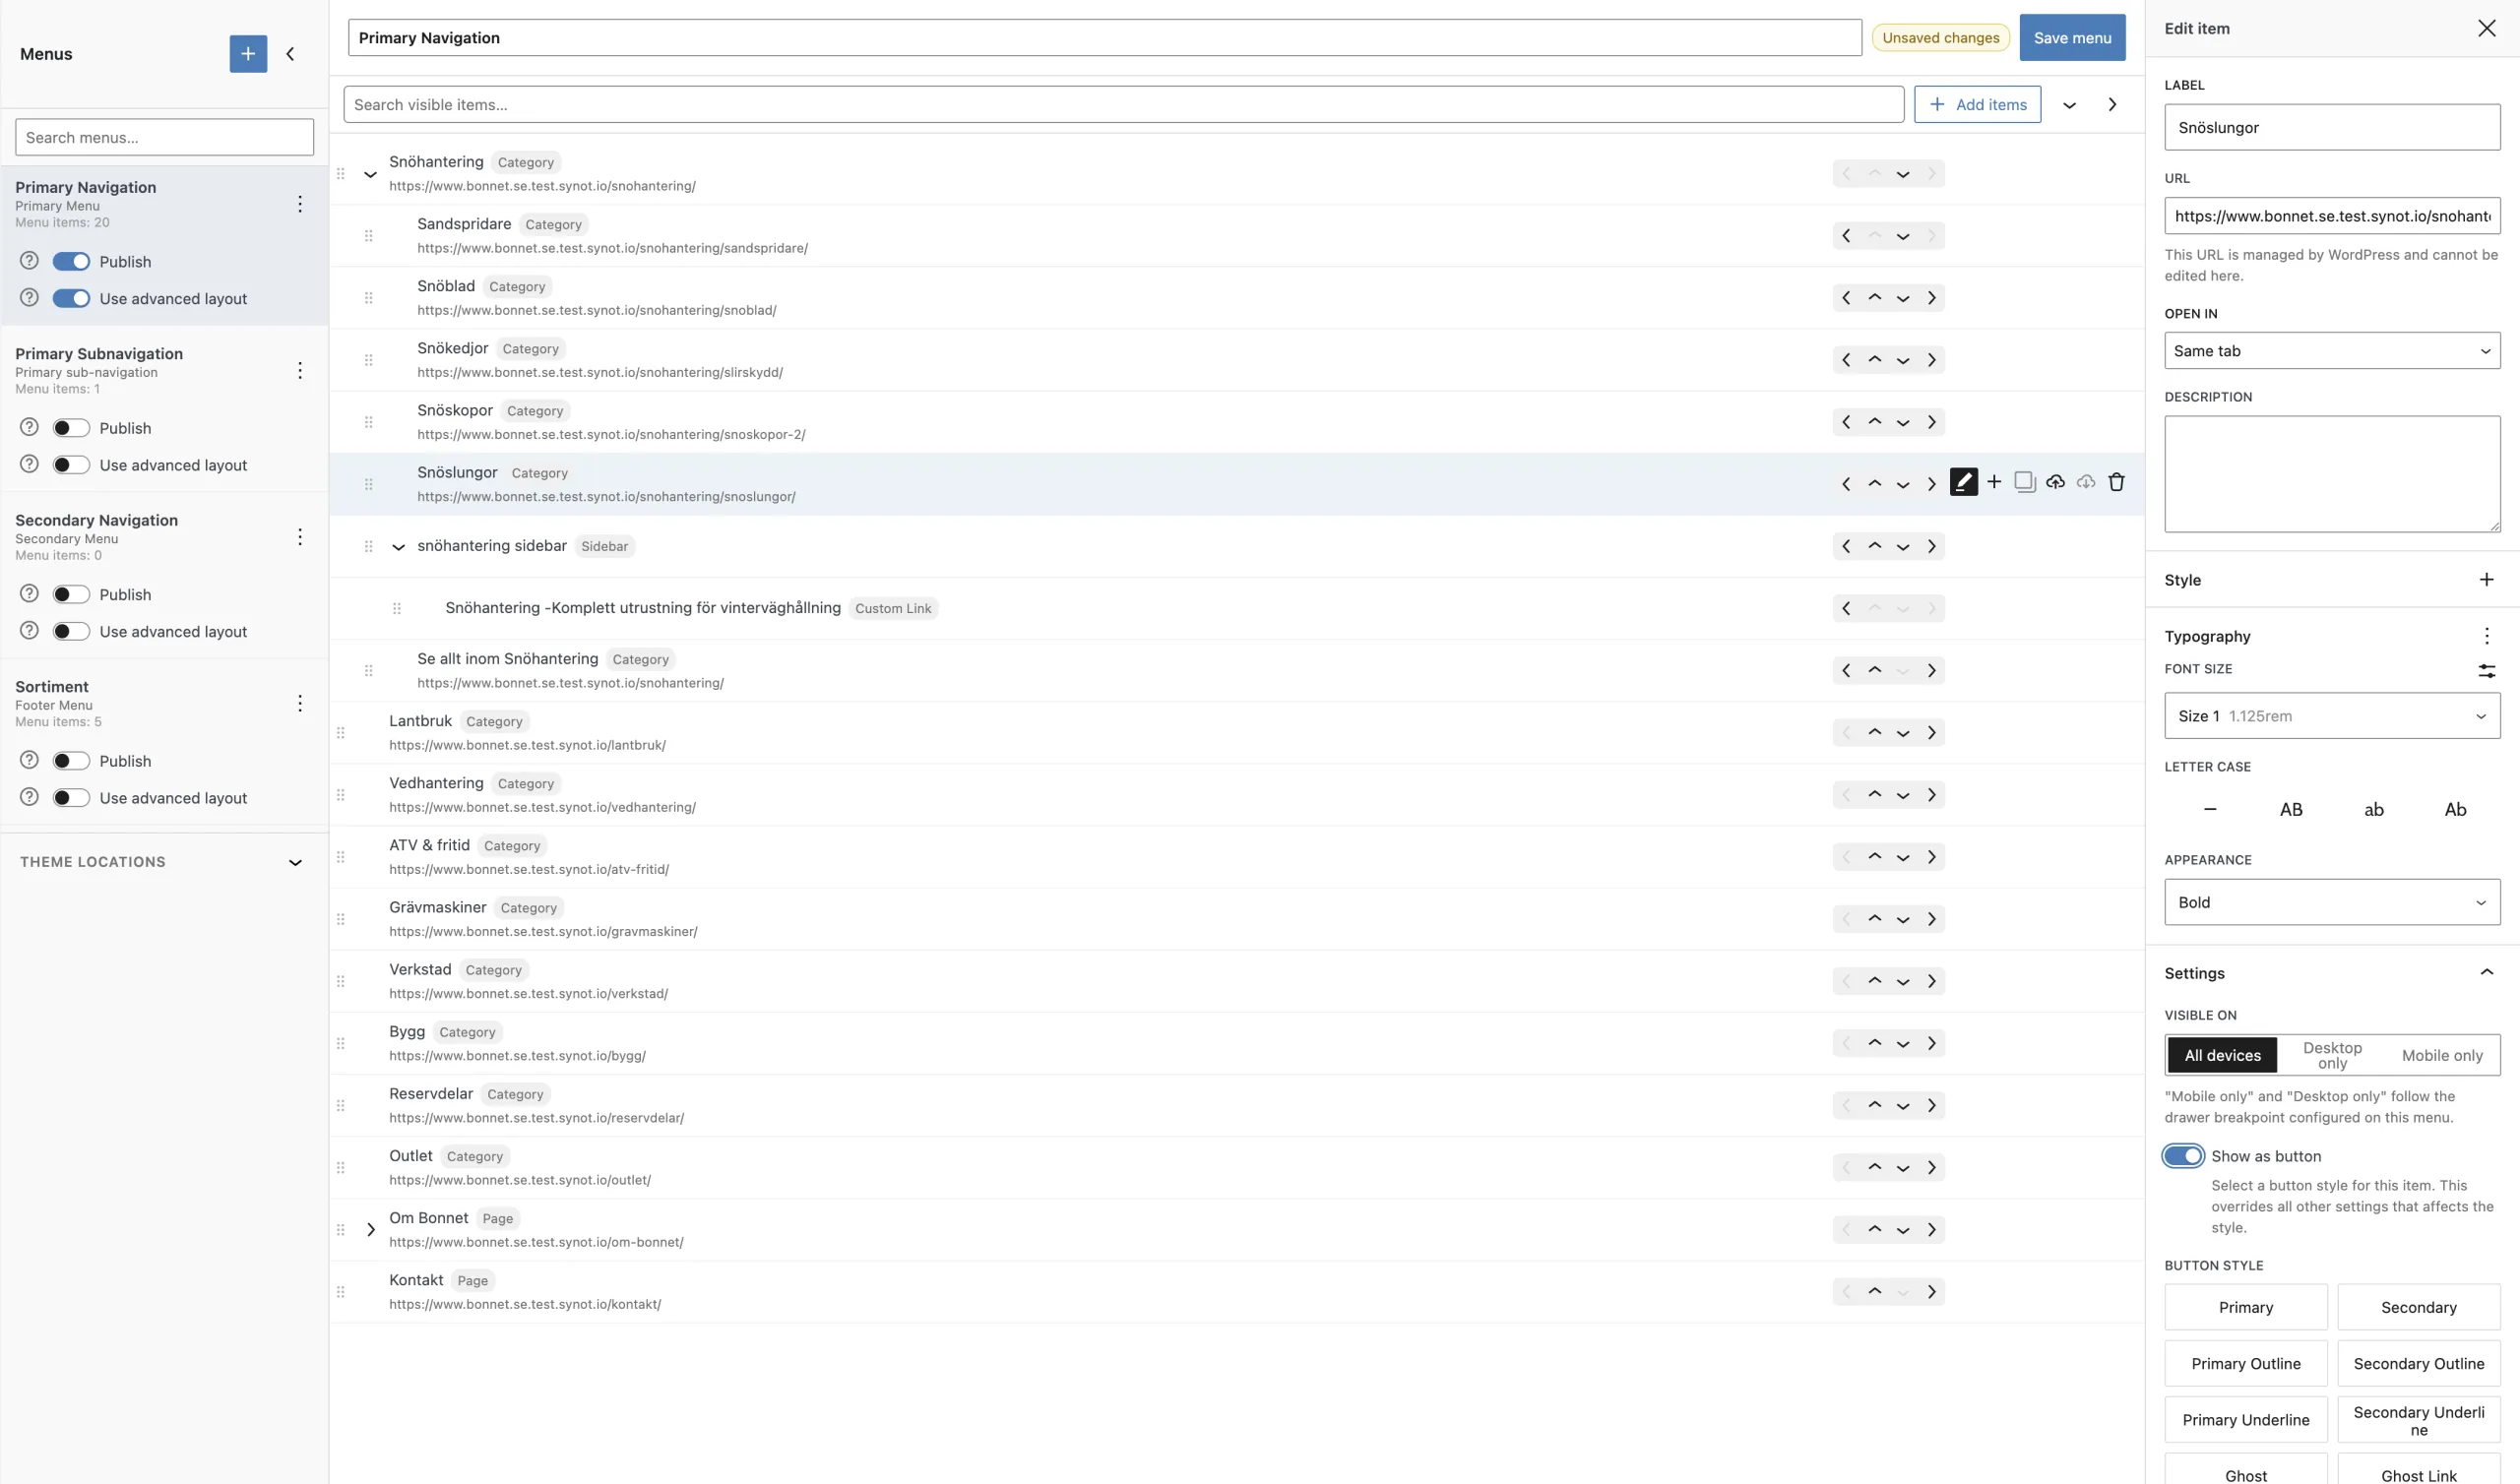The height and width of the screenshot is (1484, 2520).
Task: Move Vedhantering item up
Action: point(1875,795)
